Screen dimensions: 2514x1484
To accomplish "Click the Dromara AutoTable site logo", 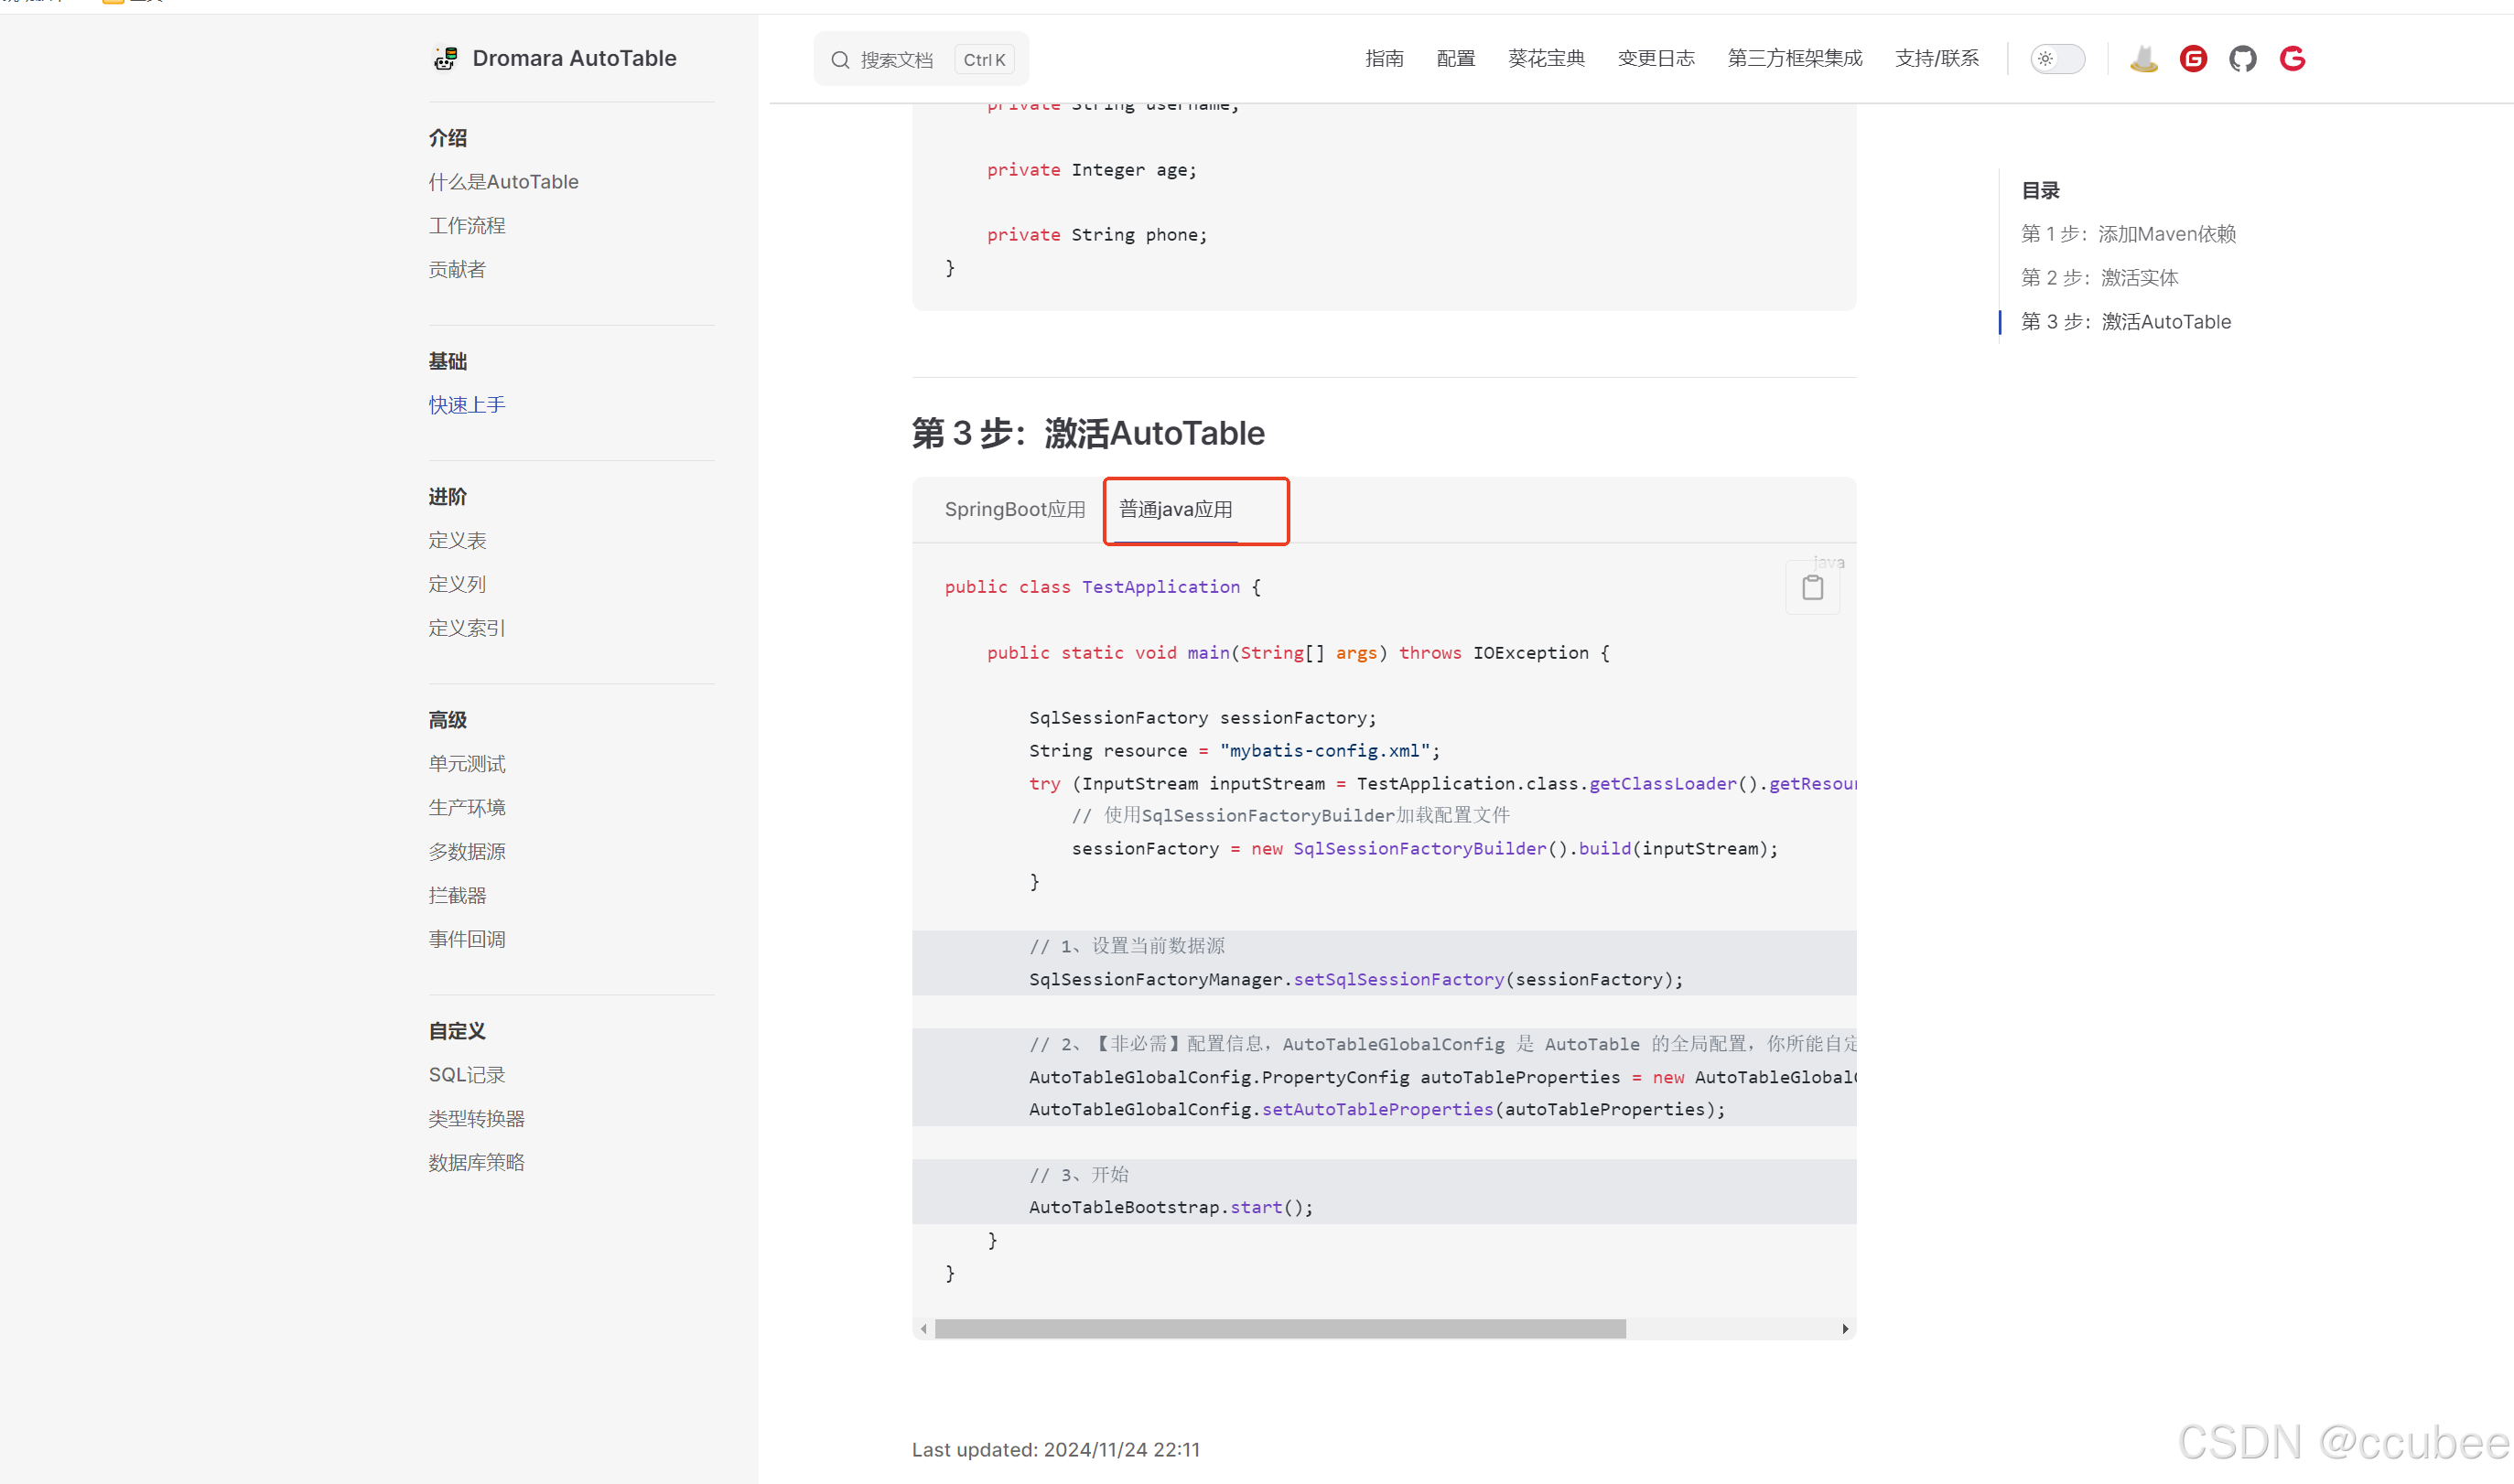I will click(445, 59).
